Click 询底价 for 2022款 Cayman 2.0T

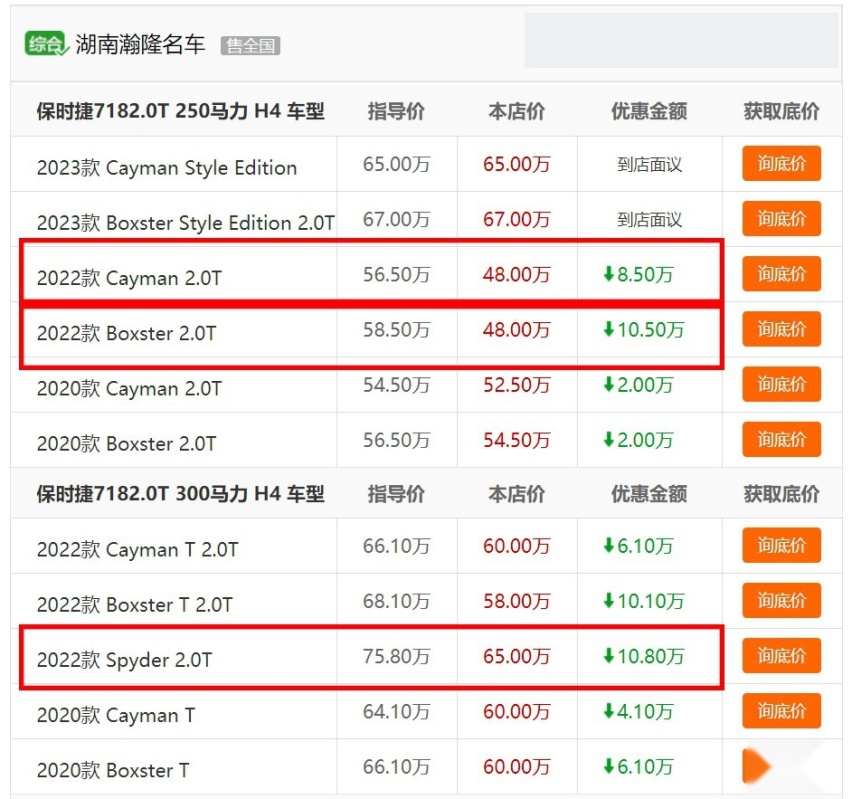(781, 273)
